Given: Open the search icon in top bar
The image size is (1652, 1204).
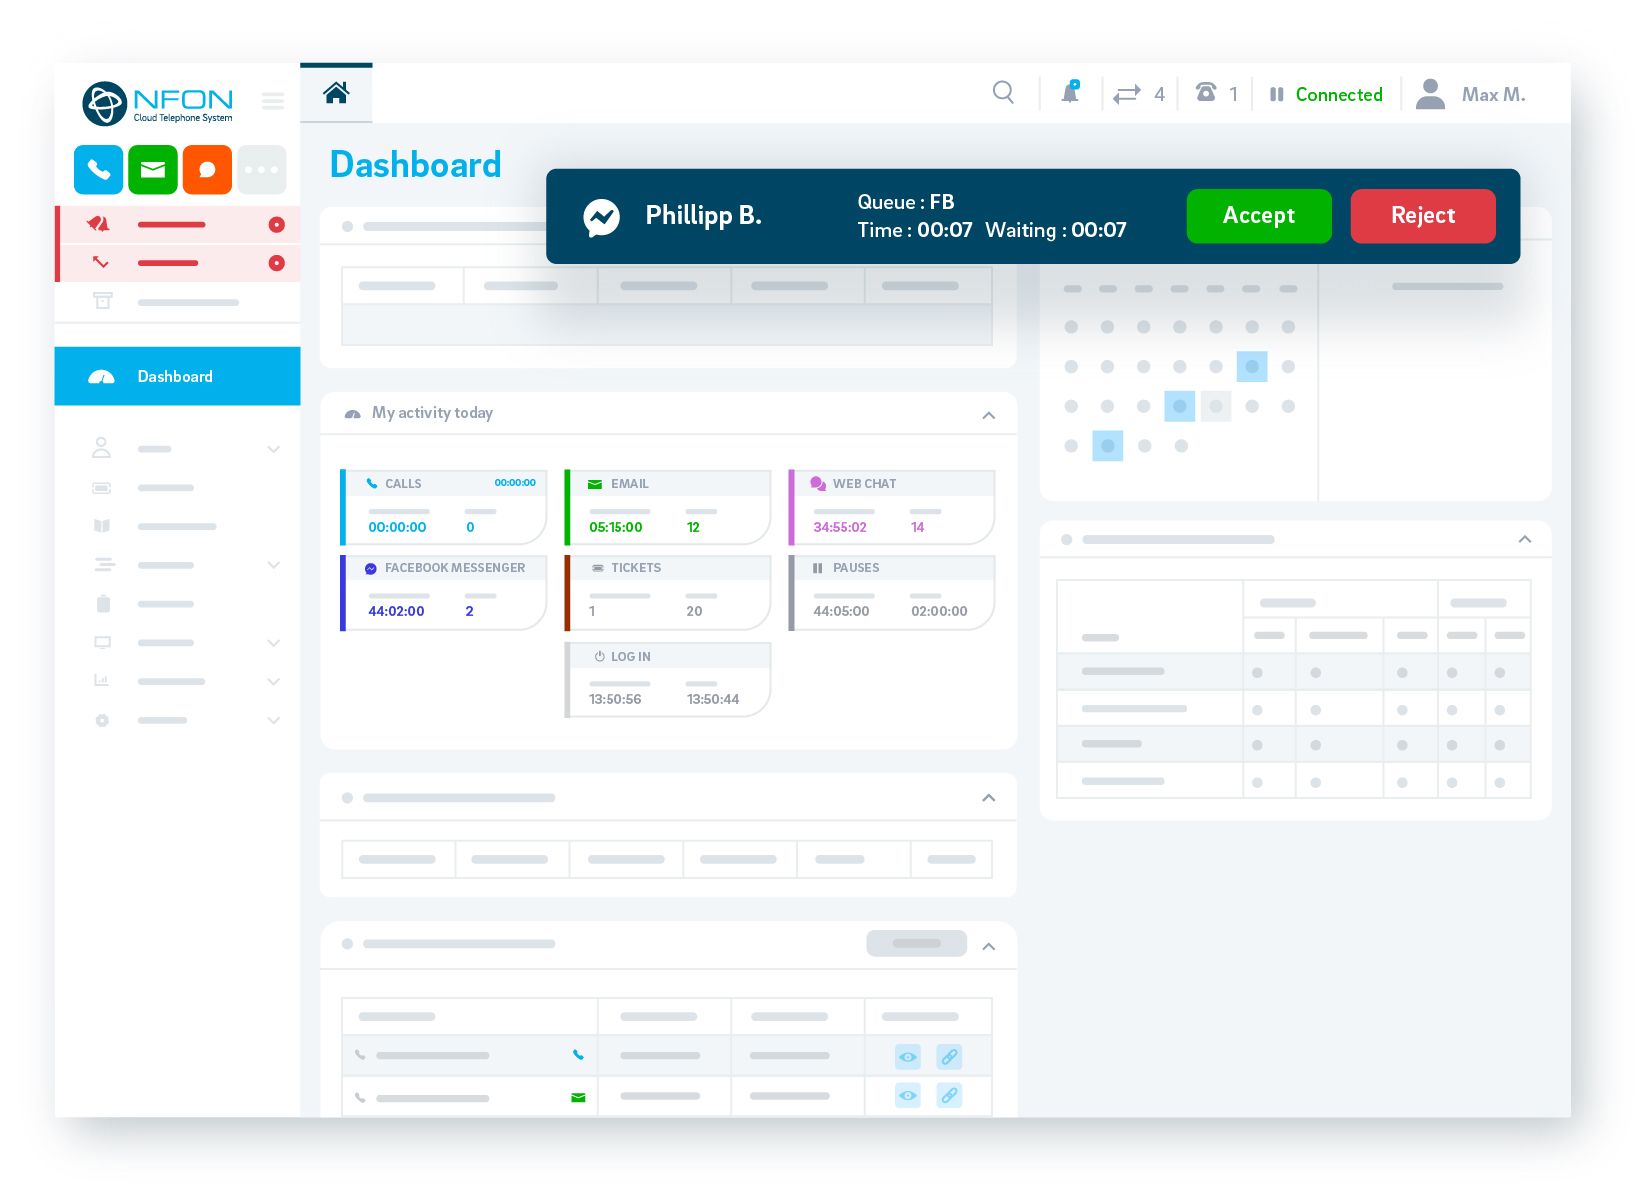Looking at the screenshot, I should pyautogui.click(x=1003, y=93).
